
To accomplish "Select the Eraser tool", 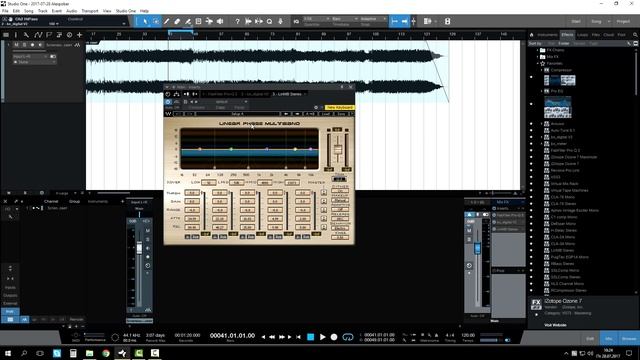I will coord(177,21).
